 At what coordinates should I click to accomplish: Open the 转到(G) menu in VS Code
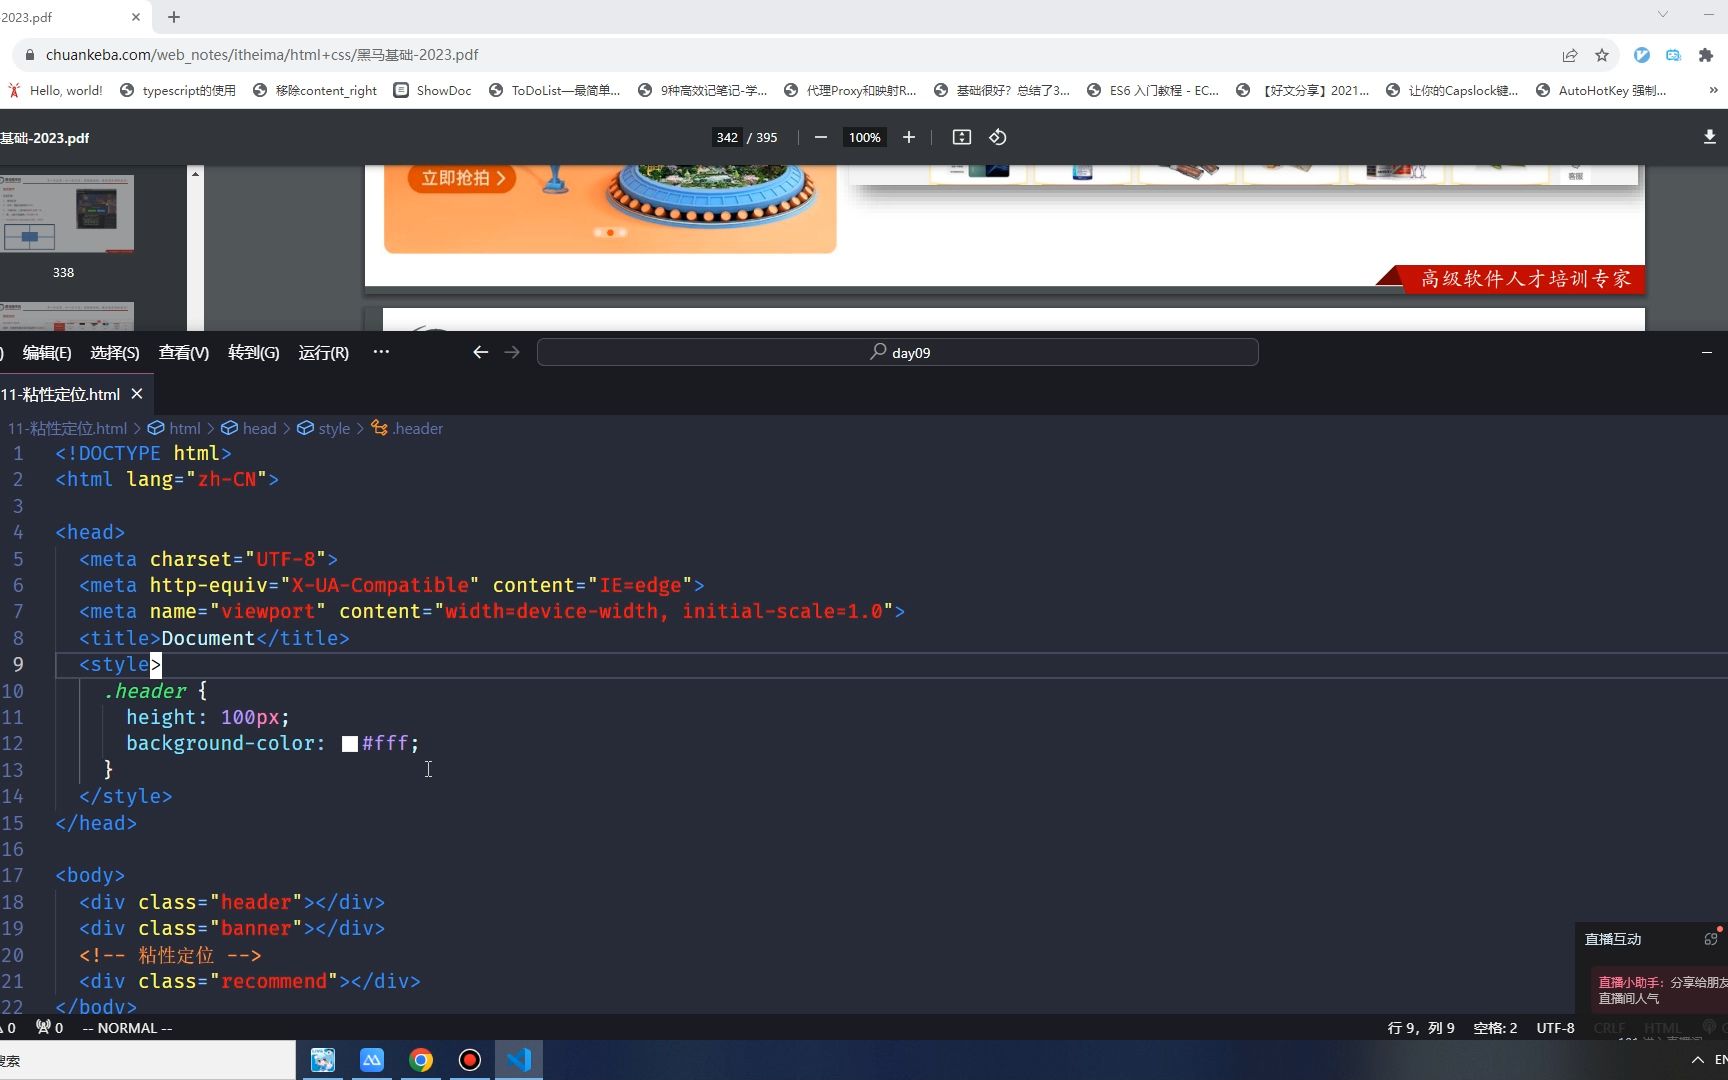tap(254, 353)
